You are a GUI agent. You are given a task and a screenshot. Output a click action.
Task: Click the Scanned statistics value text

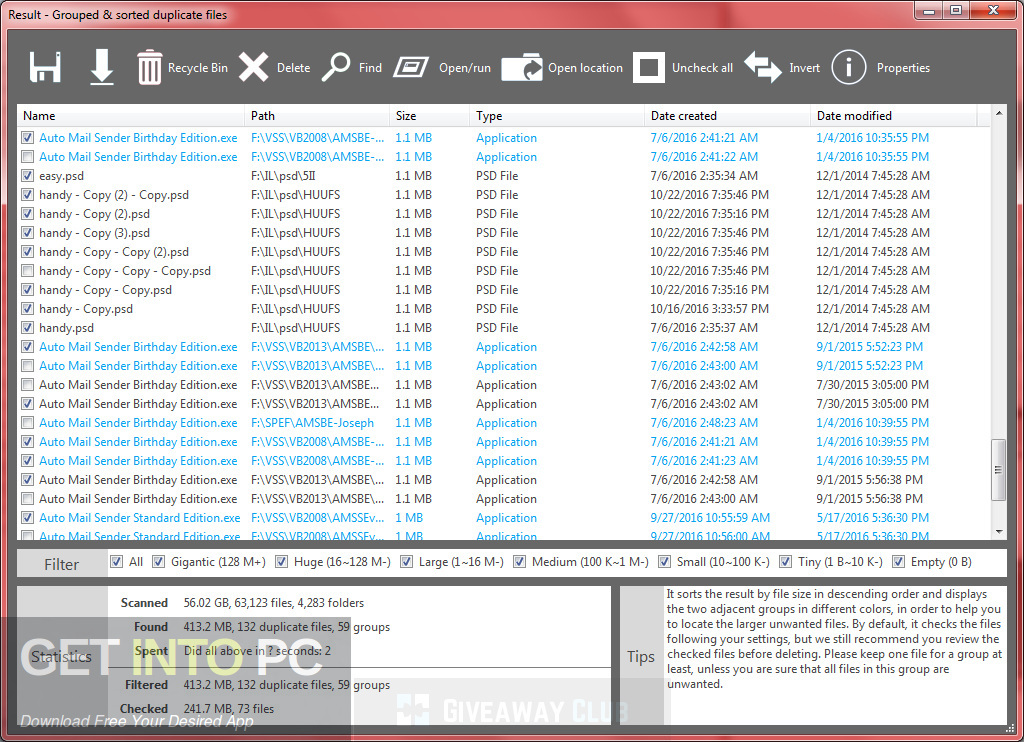(x=274, y=603)
